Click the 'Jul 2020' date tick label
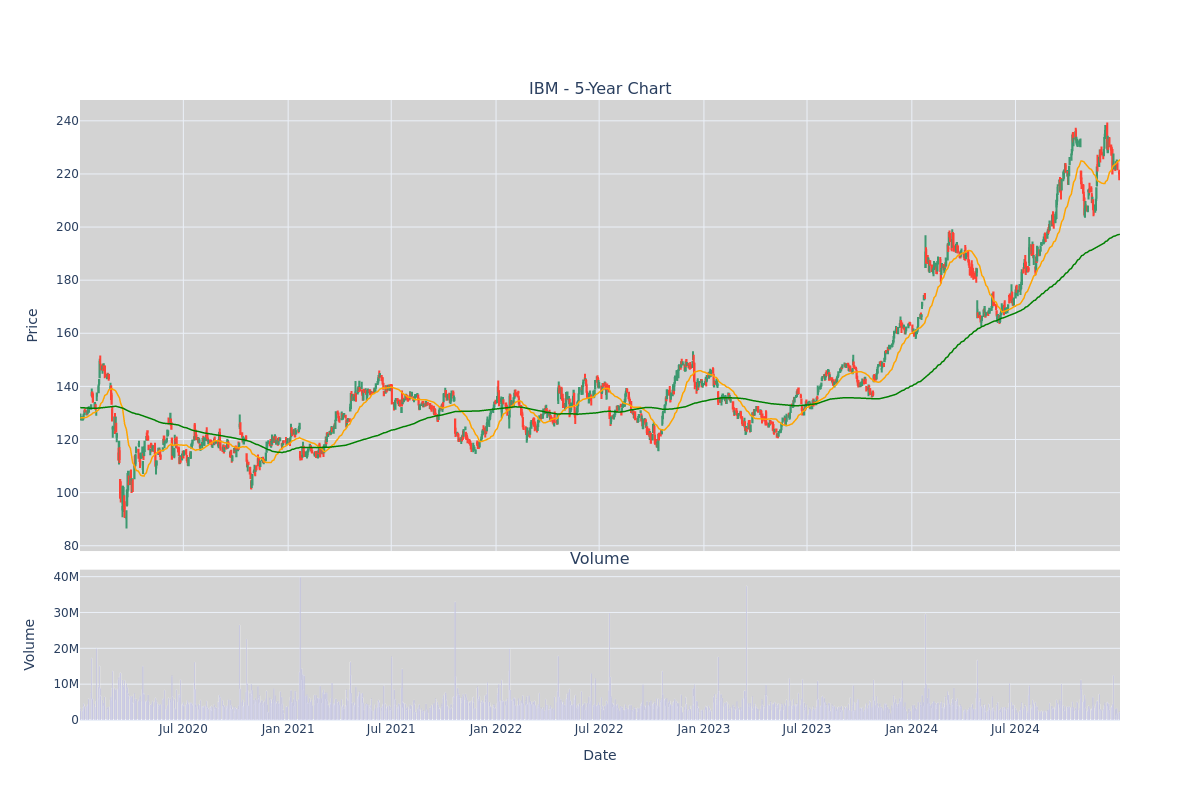 (183, 729)
